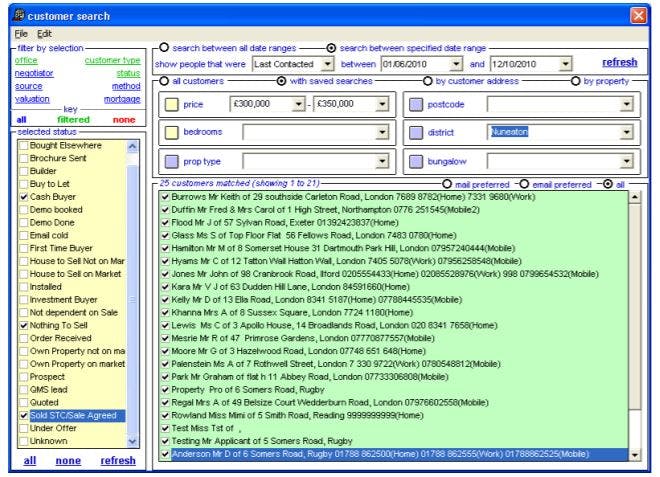Select the by property radio button
The height and width of the screenshot is (477, 660).
pos(575,81)
